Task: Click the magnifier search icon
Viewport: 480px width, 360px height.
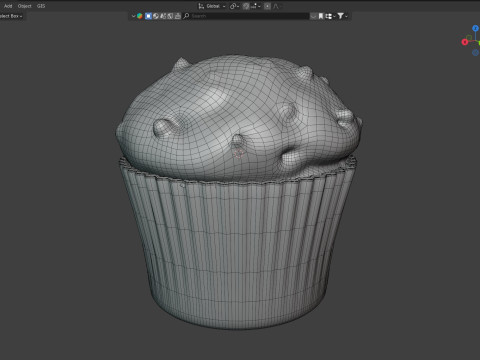Action: click(x=186, y=16)
